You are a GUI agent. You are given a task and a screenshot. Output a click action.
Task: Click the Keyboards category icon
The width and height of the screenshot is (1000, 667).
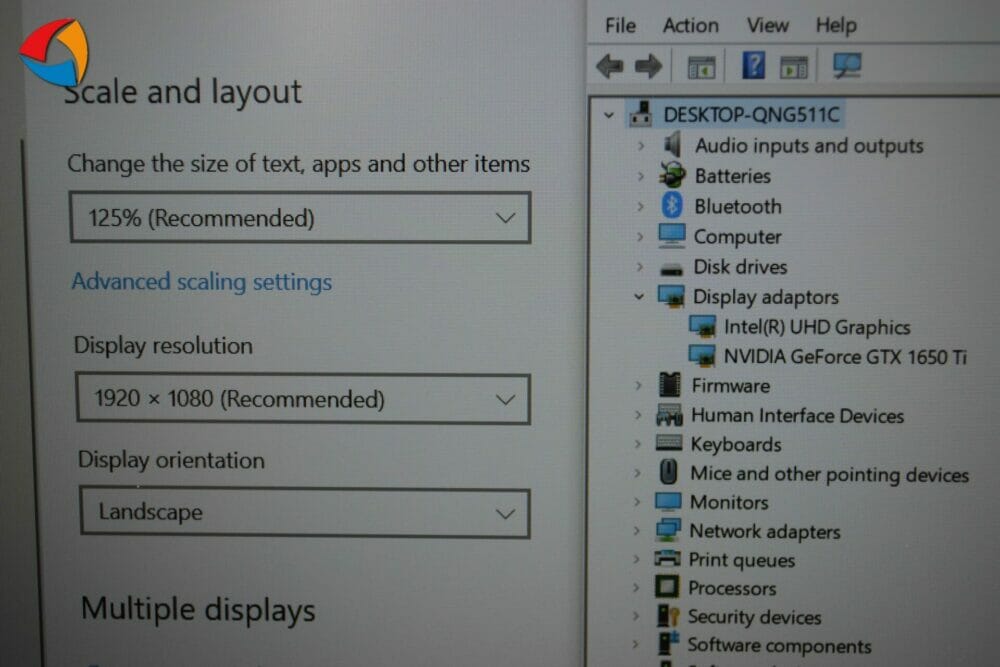click(x=668, y=443)
